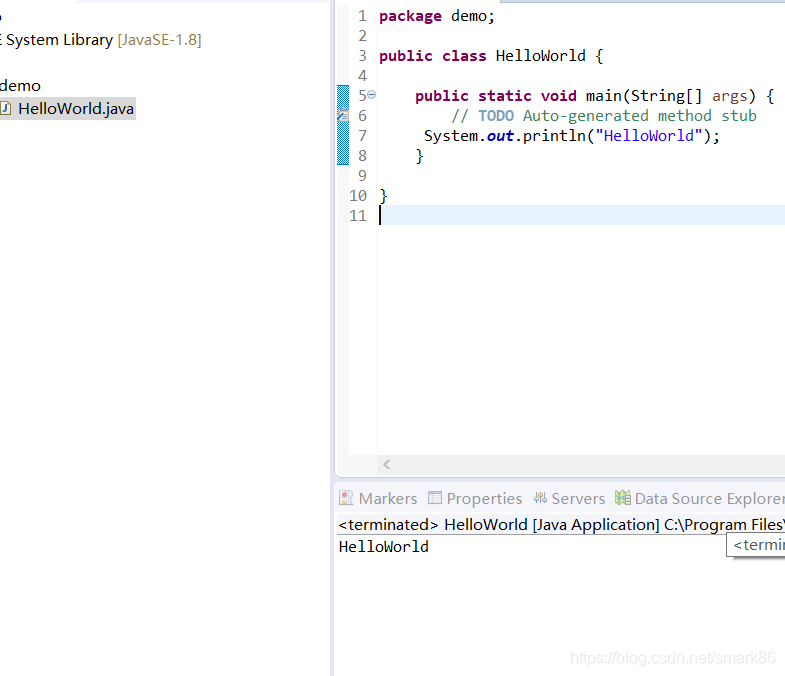
Task: Select HelloWorld.java in the package explorer
Action: tap(76, 109)
